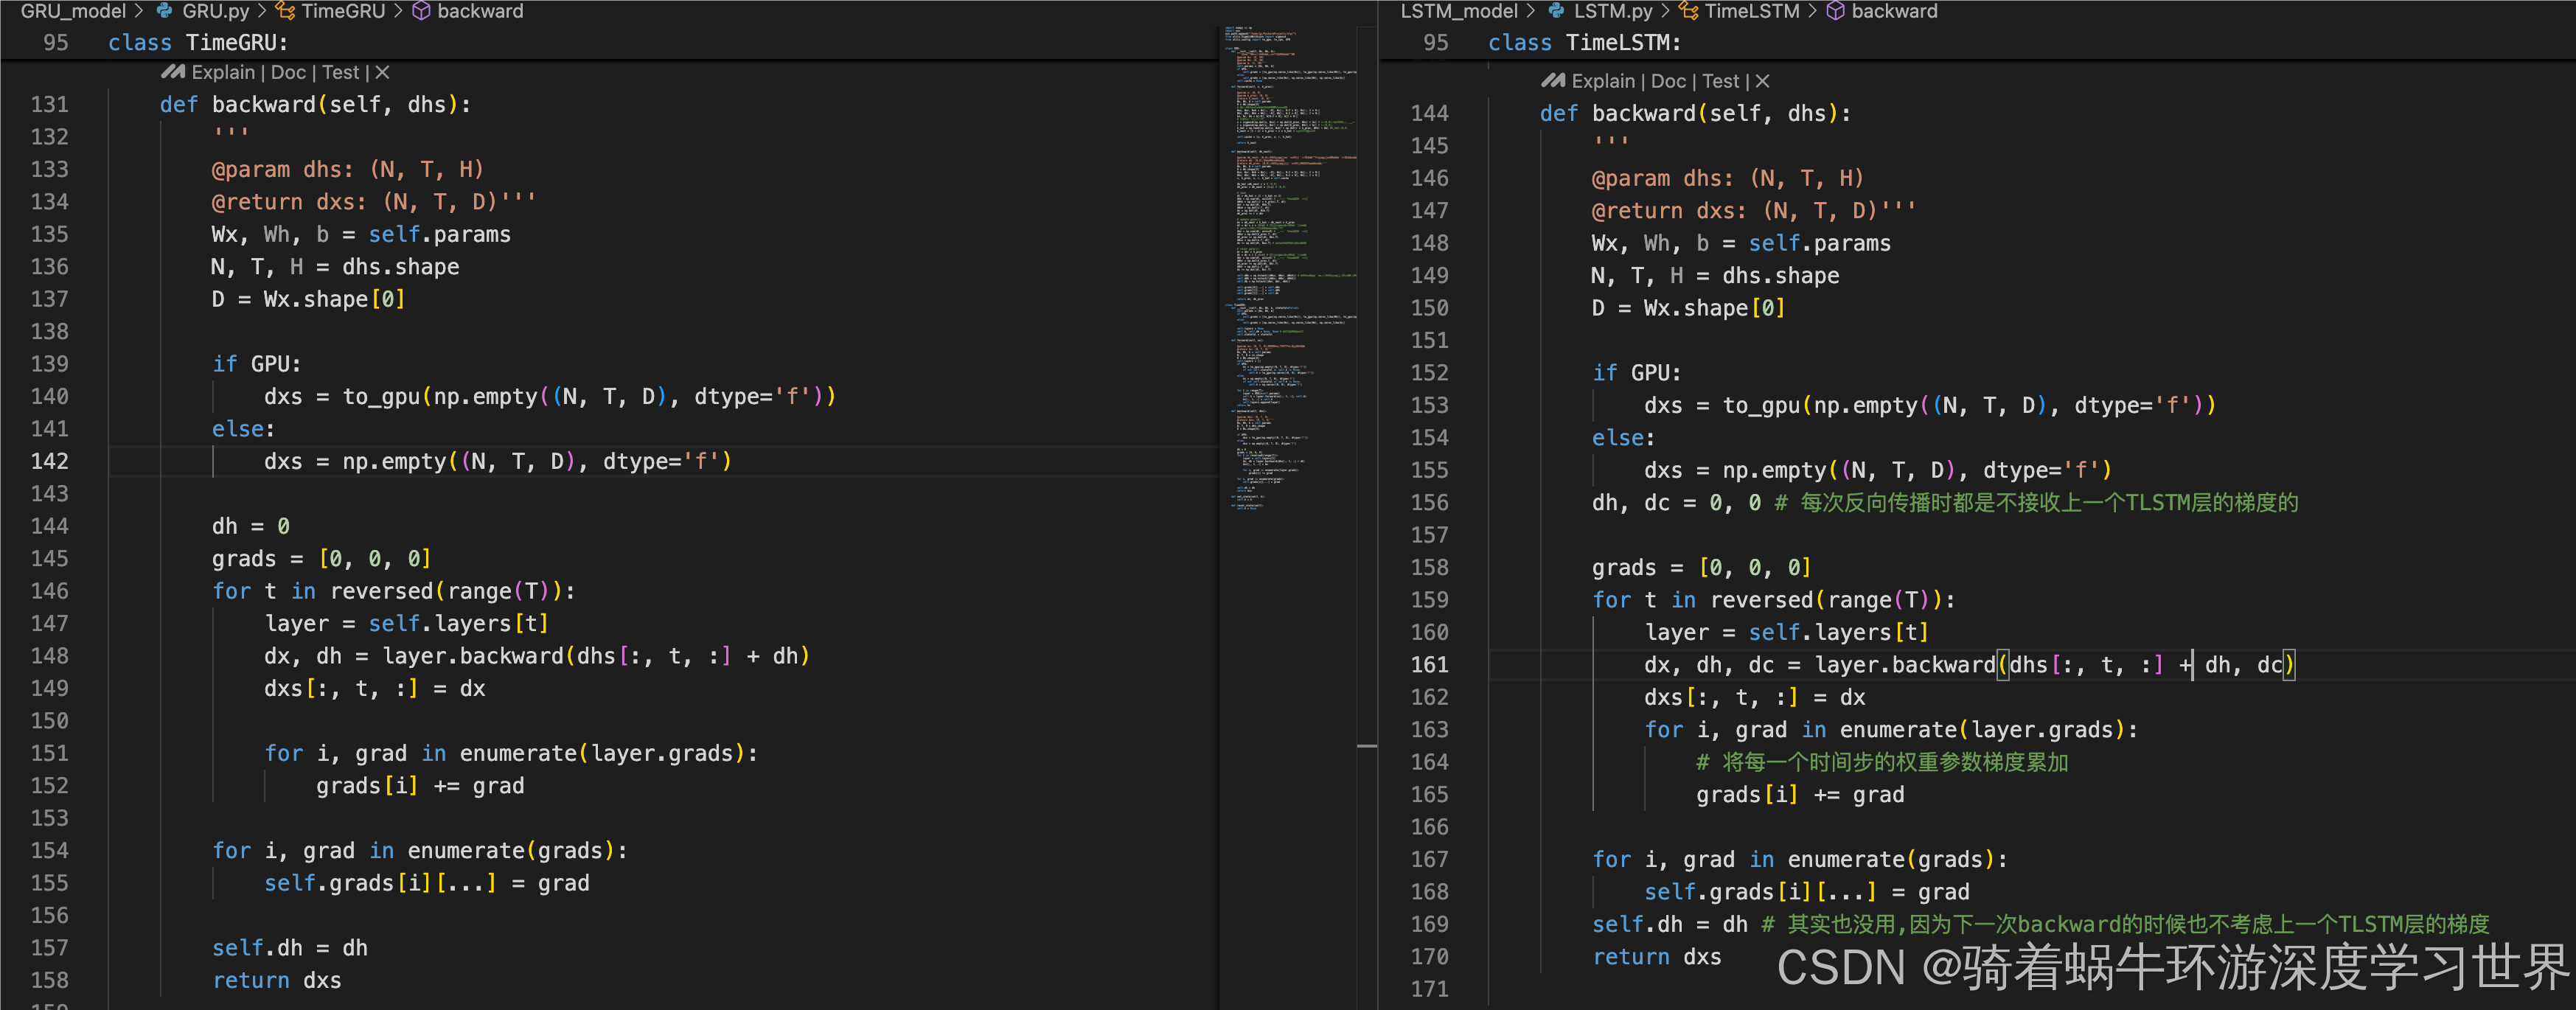Click class icon beside TimeGRU breadcrumb

point(286,11)
